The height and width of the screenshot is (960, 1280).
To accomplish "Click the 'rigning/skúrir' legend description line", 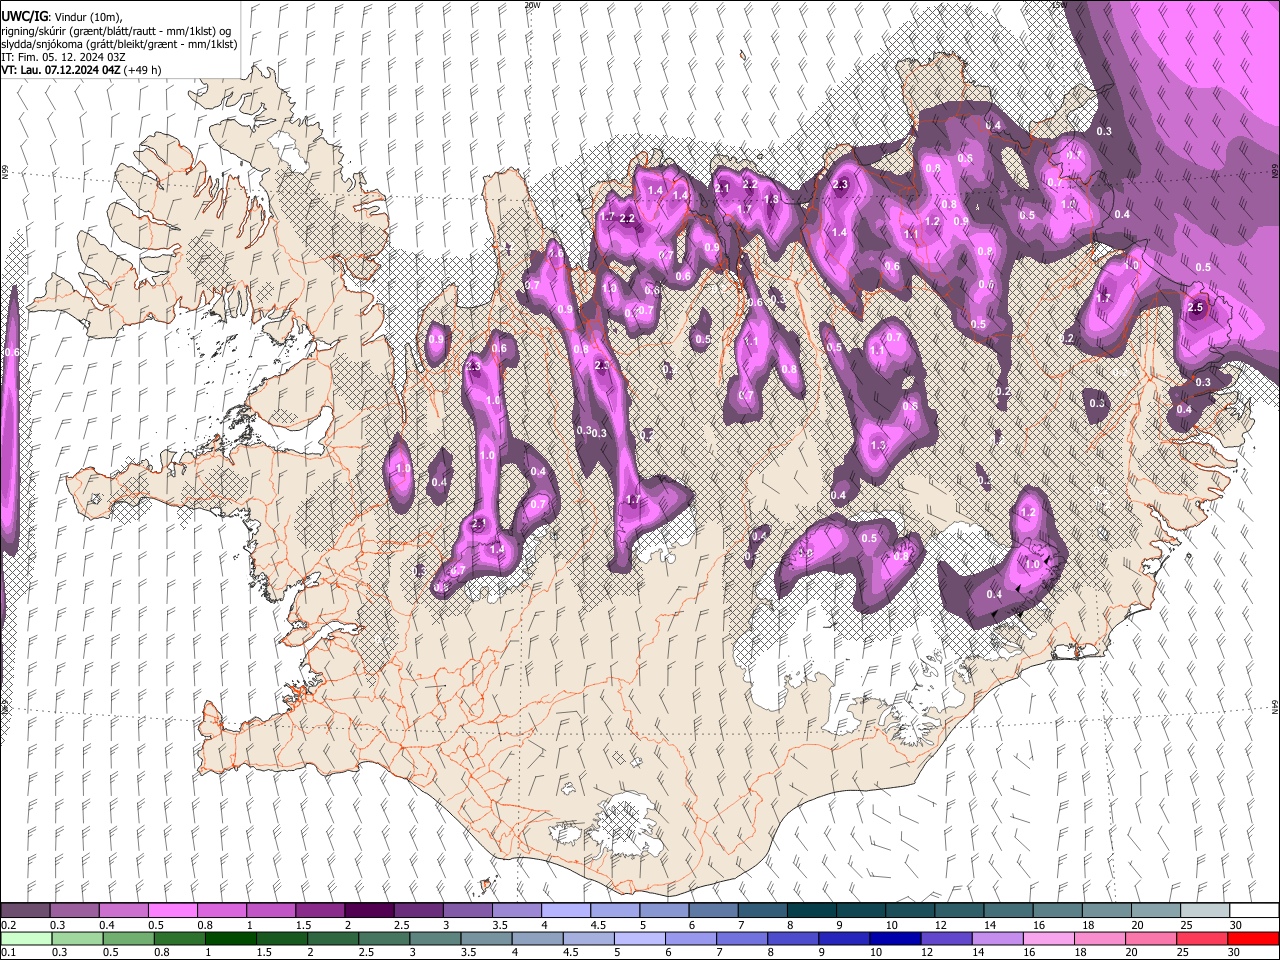I will pos(117,30).
